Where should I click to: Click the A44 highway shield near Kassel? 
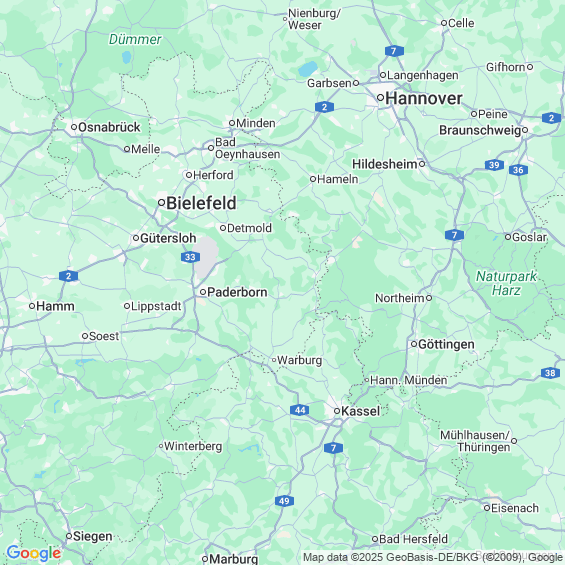(300, 410)
